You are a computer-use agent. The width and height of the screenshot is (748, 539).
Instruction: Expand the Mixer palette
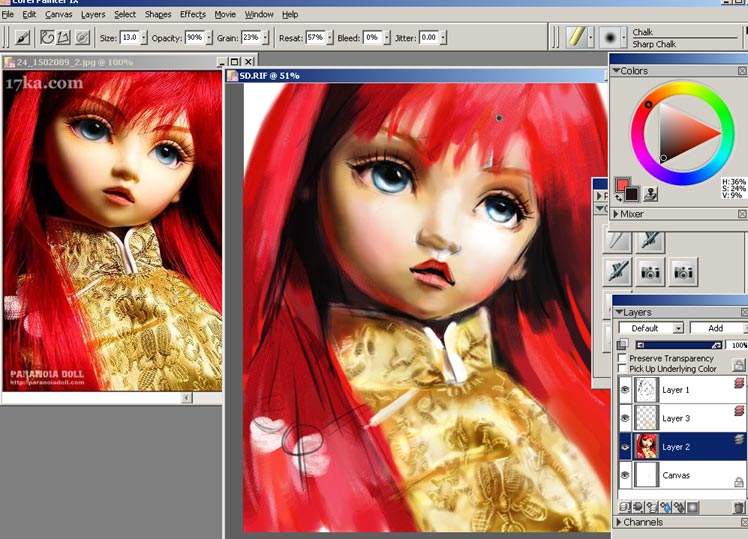tap(616, 214)
